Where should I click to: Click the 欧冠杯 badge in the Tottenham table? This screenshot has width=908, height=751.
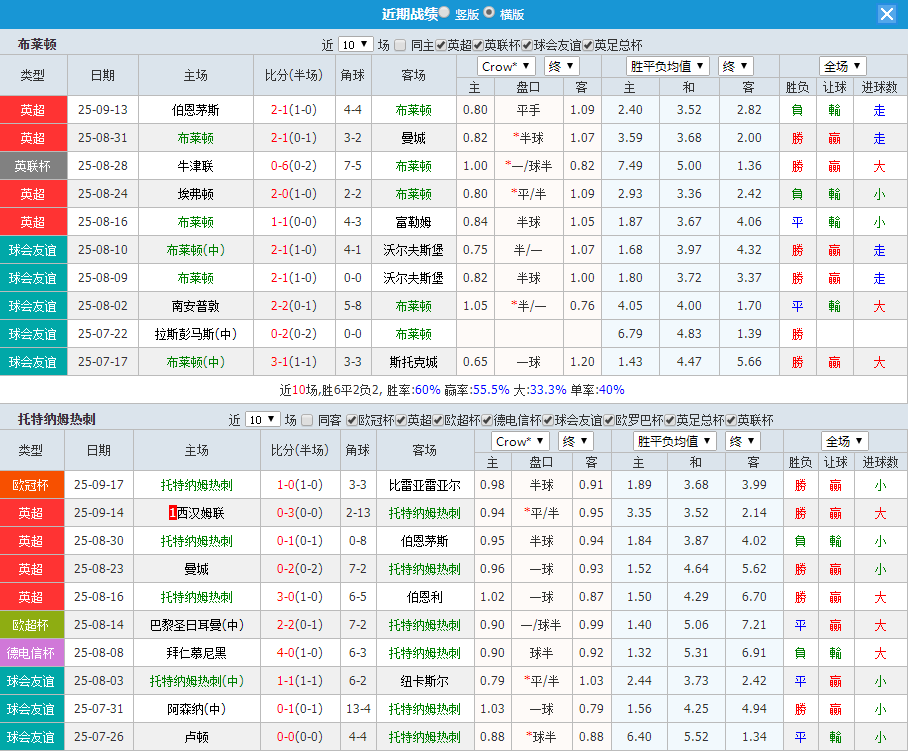[x=33, y=485]
